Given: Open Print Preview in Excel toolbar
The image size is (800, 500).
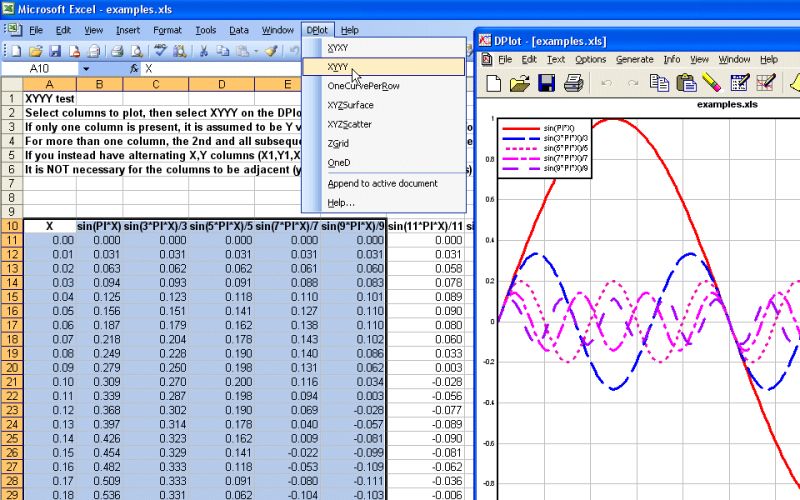Looking at the screenshot, I should tap(136, 51).
